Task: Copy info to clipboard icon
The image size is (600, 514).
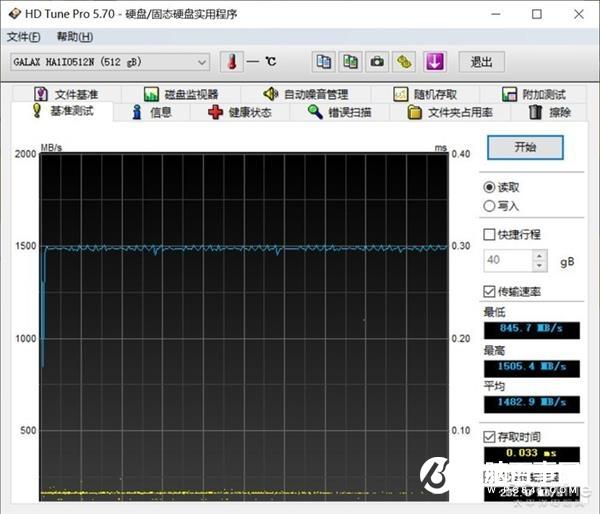Action: (324, 62)
